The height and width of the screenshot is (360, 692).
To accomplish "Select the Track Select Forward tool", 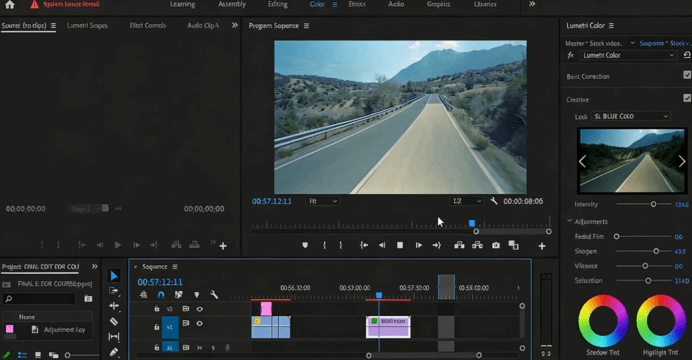I will pos(114,291).
